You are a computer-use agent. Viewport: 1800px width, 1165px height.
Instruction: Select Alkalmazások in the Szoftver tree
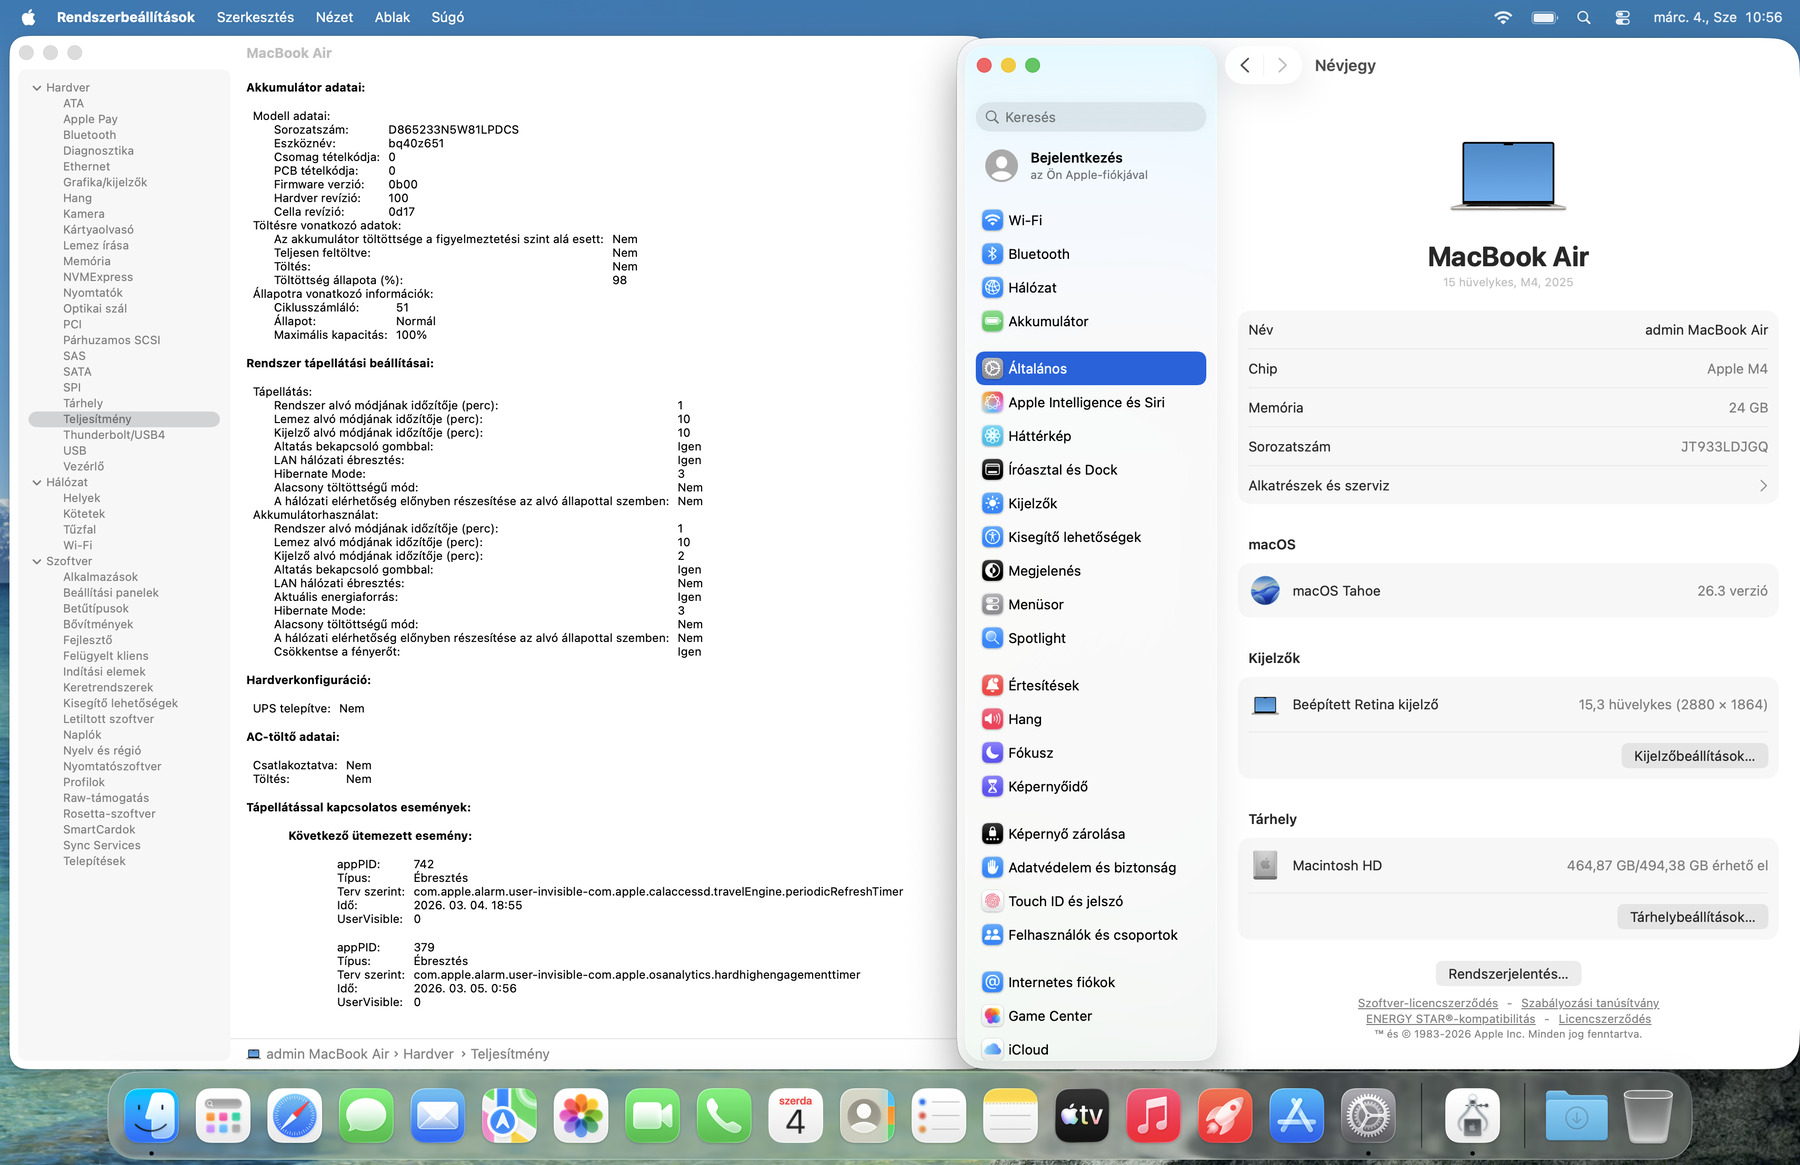pos(101,577)
